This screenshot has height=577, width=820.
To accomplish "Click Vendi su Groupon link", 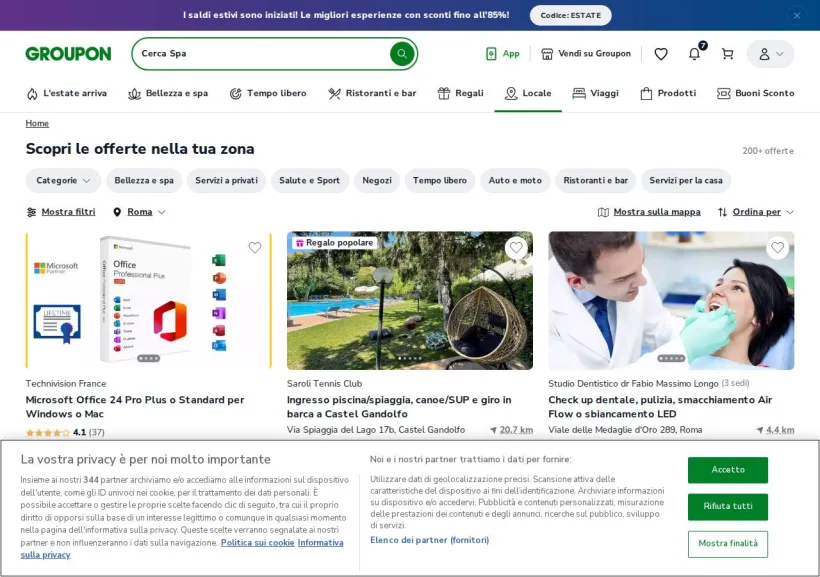I will [x=586, y=53].
